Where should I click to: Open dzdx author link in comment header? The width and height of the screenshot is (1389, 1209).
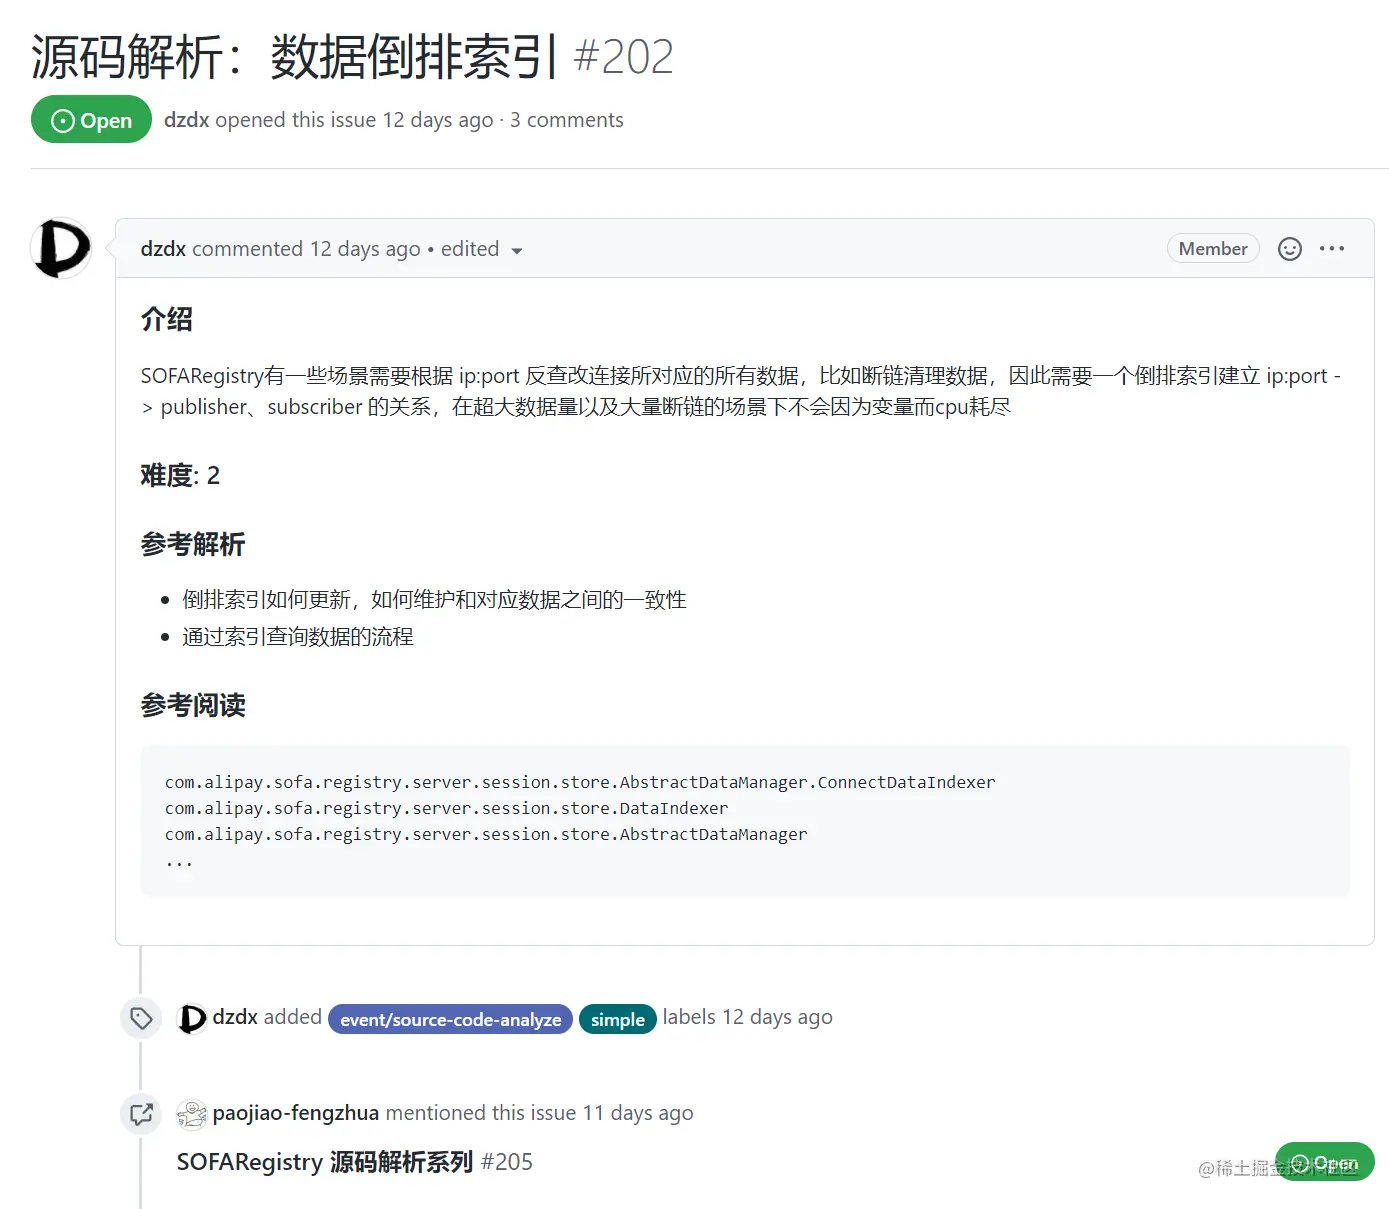(x=163, y=249)
